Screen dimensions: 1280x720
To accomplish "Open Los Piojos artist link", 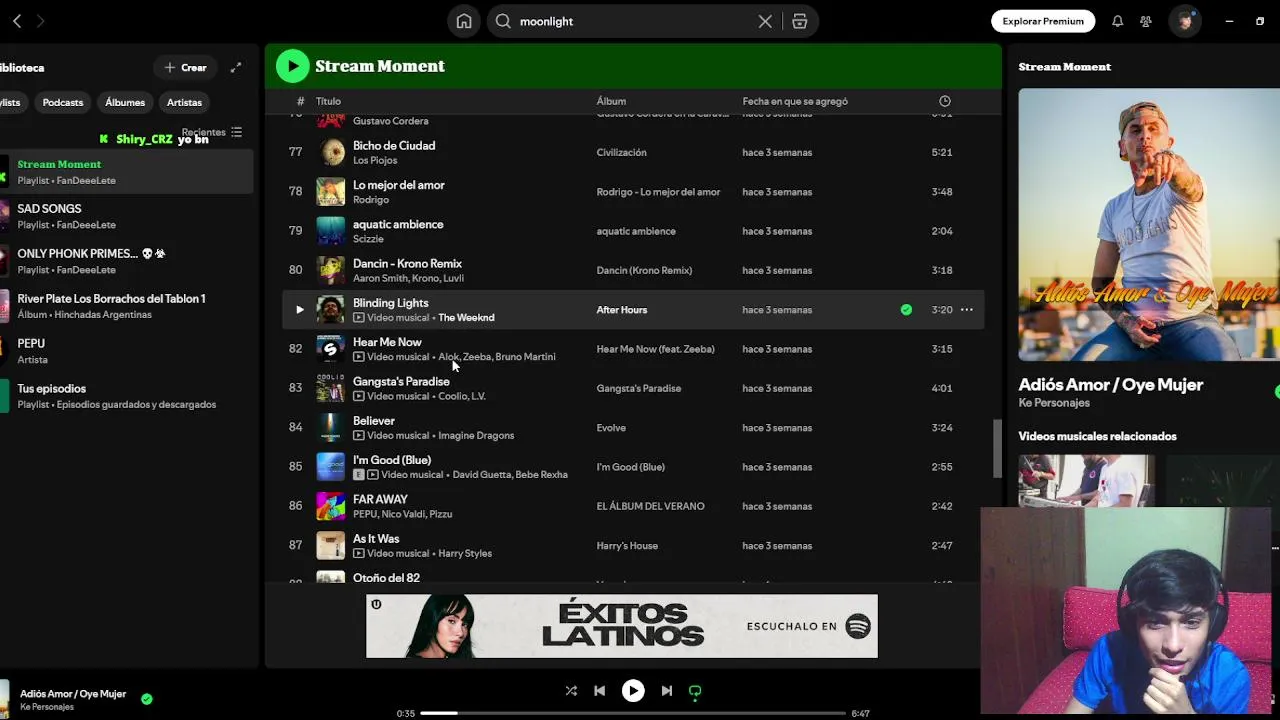I will (x=375, y=161).
